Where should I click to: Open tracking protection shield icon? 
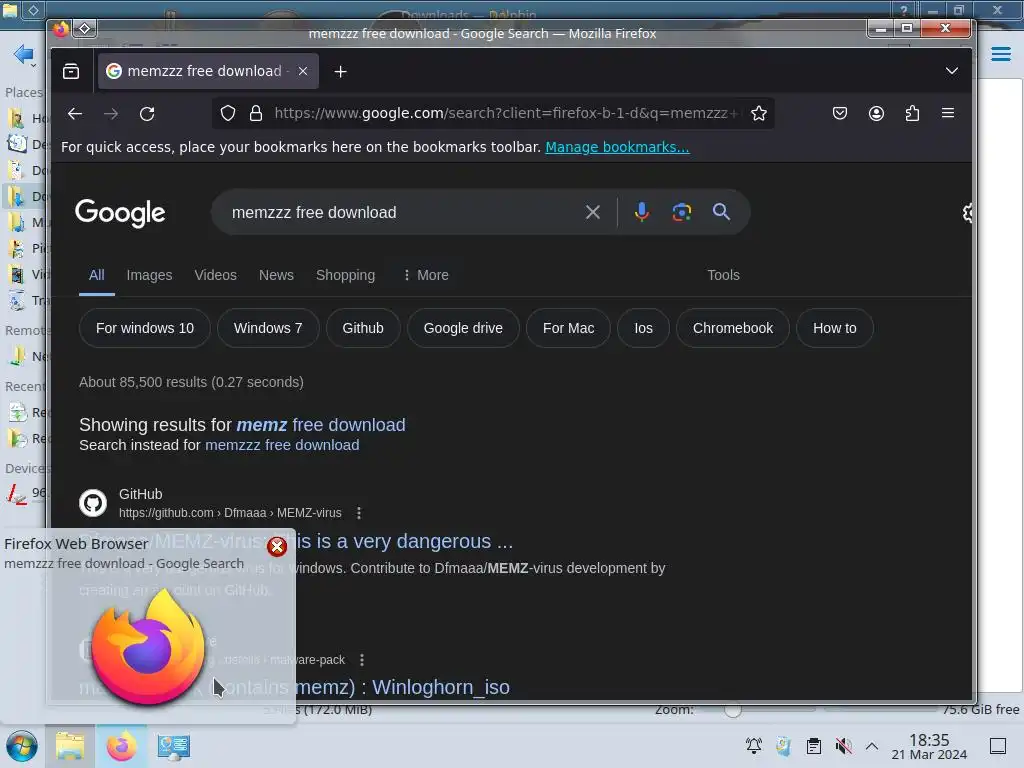(x=228, y=113)
